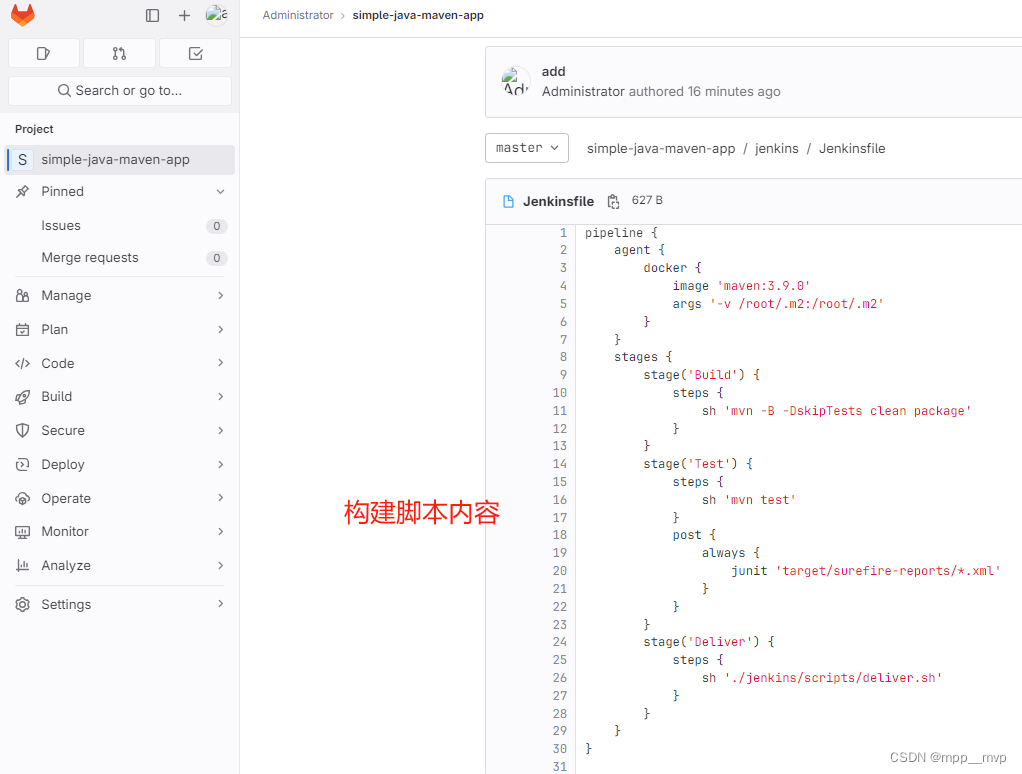
Task: Select simple-java-maven-app project in sidebar
Action: pos(120,160)
